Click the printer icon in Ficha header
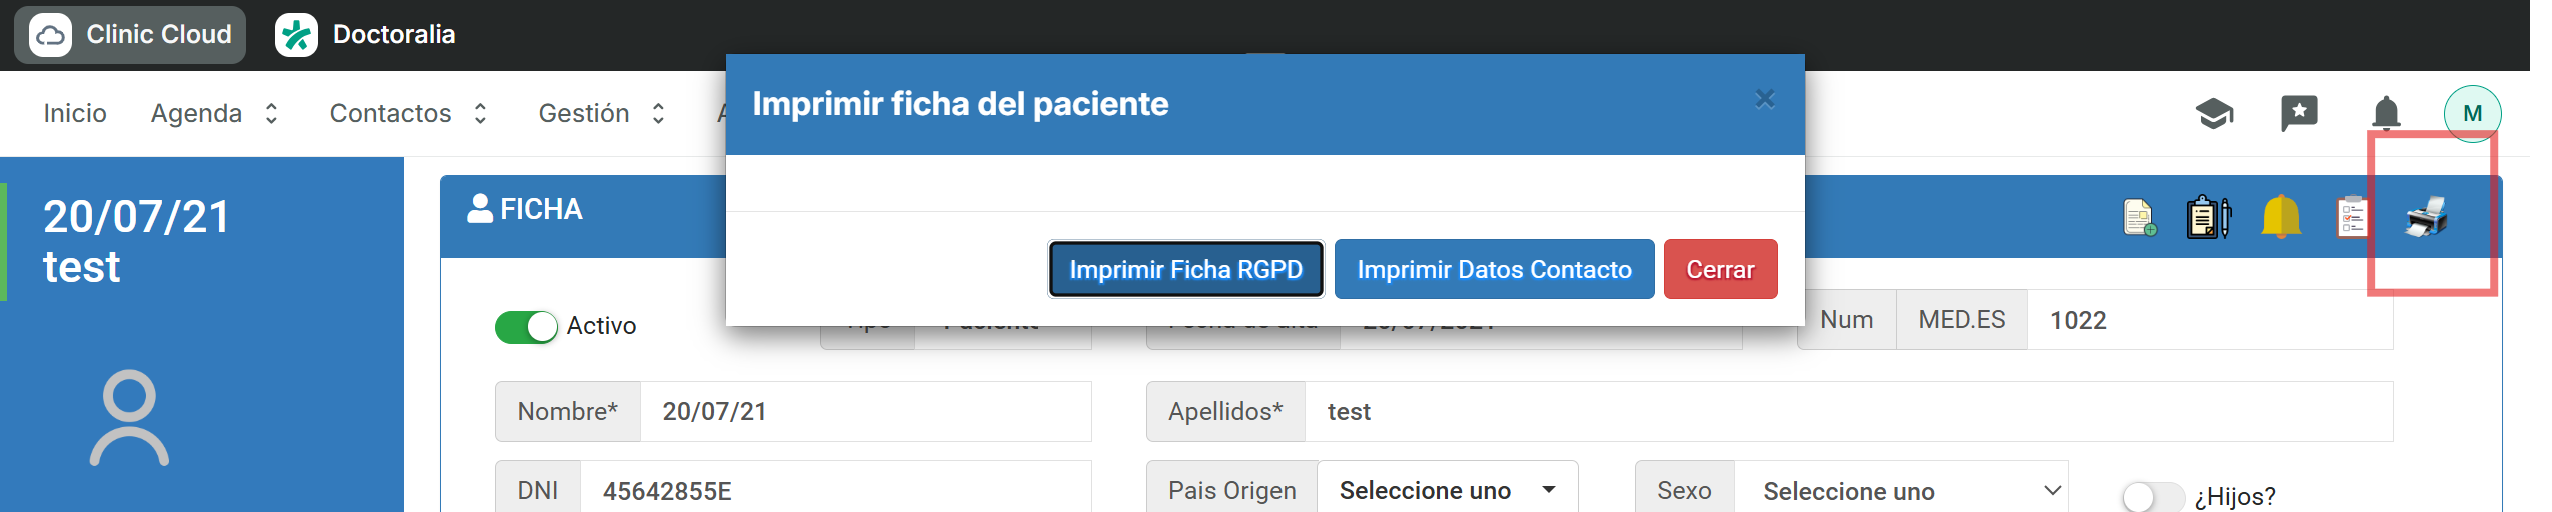The height and width of the screenshot is (512, 2552). [x=2426, y=217]
